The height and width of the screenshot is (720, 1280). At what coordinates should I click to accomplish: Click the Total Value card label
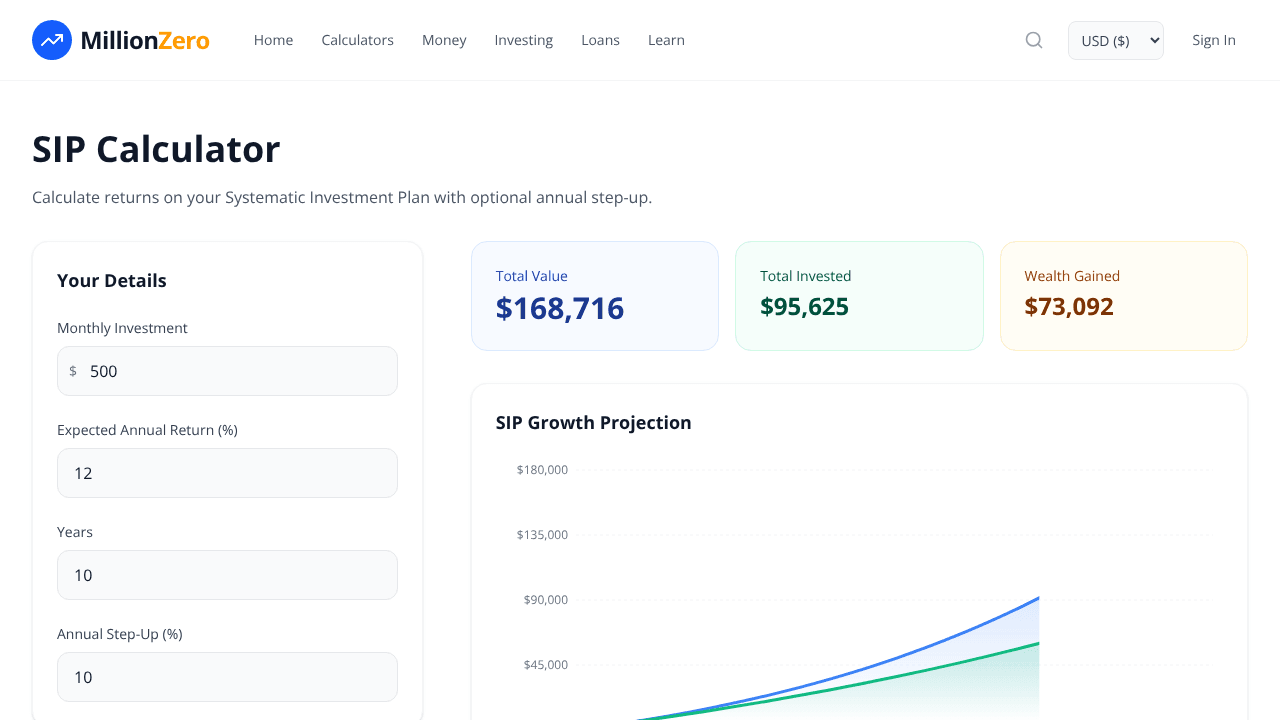pos(532,276)
